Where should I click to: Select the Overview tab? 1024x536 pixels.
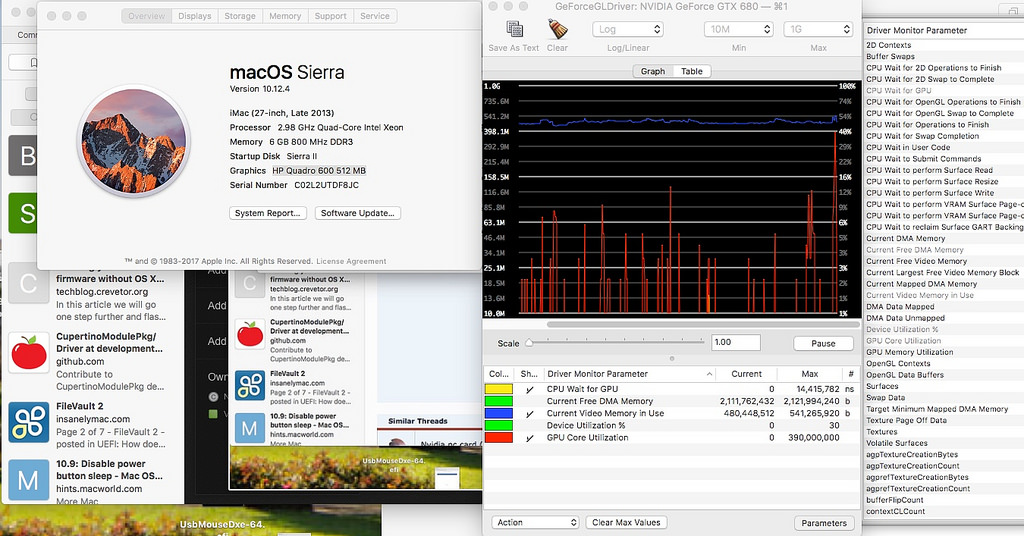[146, 16]
